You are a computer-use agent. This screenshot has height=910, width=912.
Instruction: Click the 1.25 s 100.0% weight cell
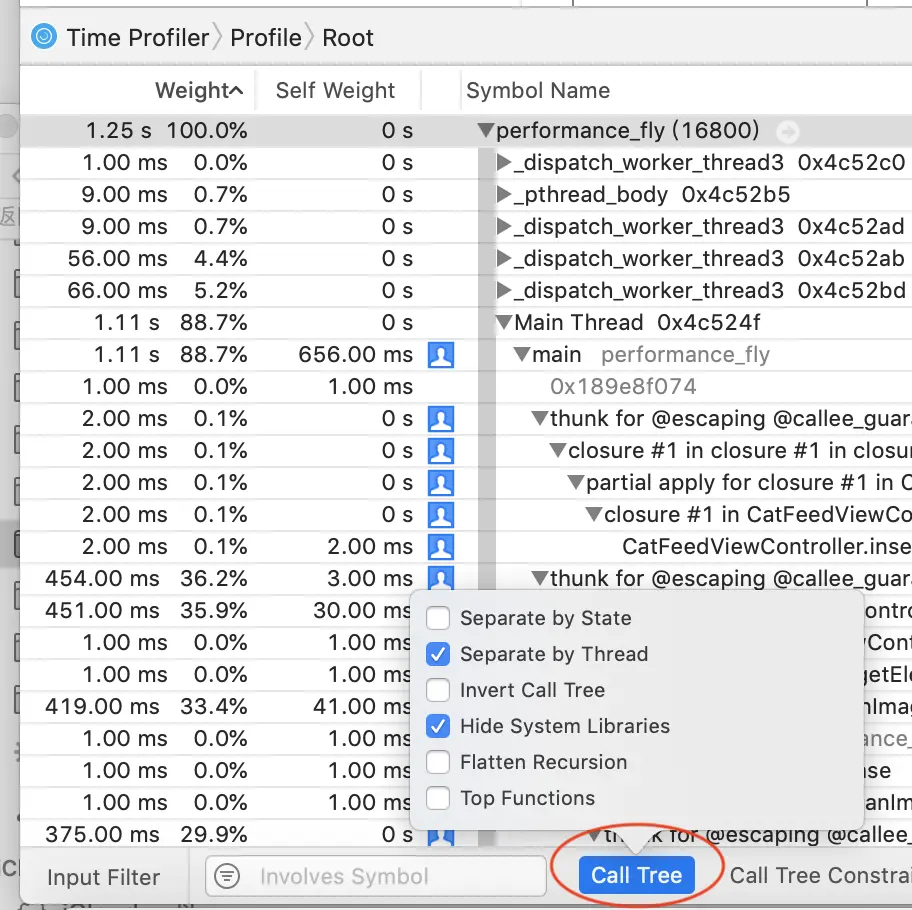pyautogui.click(x=166, y=131)
